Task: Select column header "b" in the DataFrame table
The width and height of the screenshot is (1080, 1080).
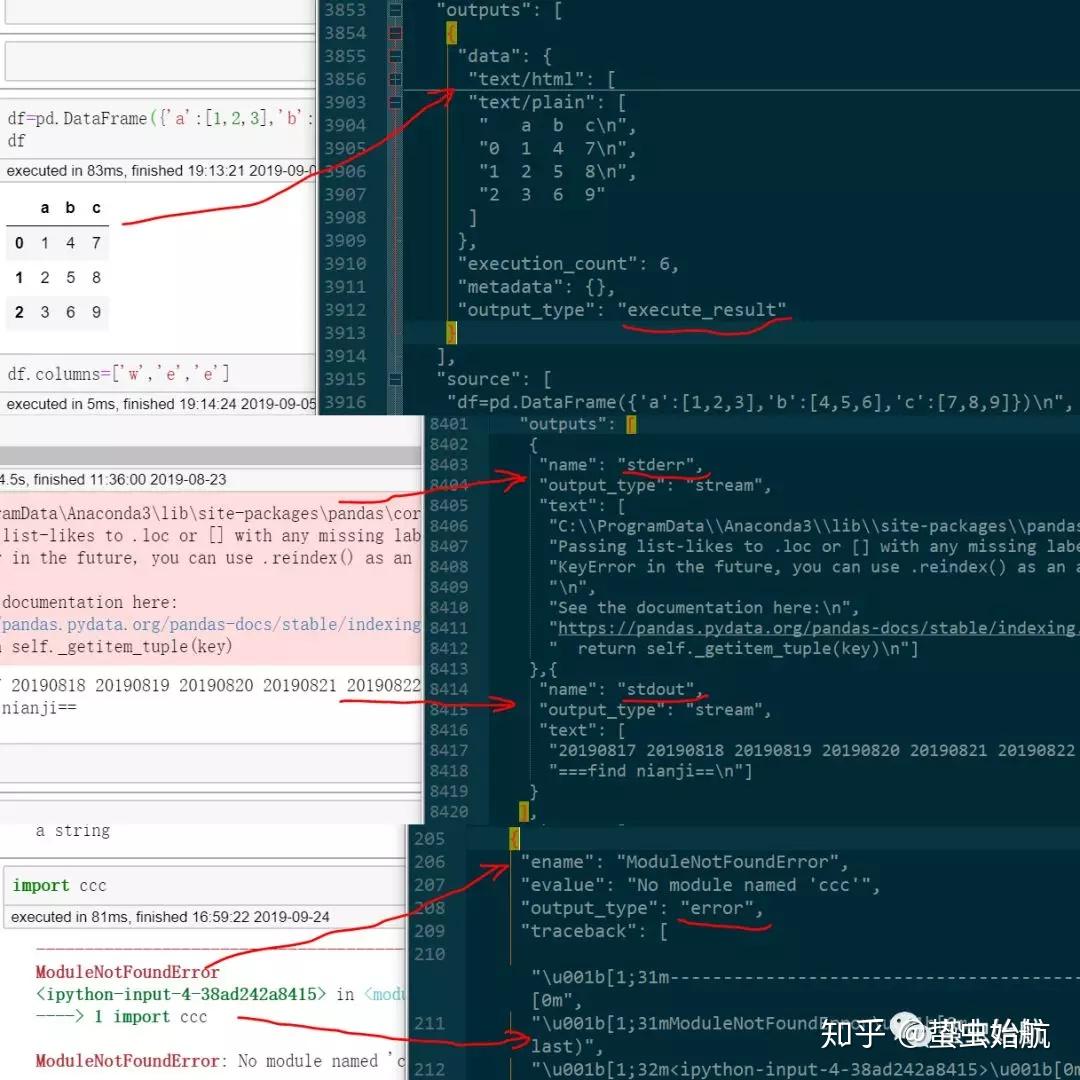Action: click(x=70, y=207)
